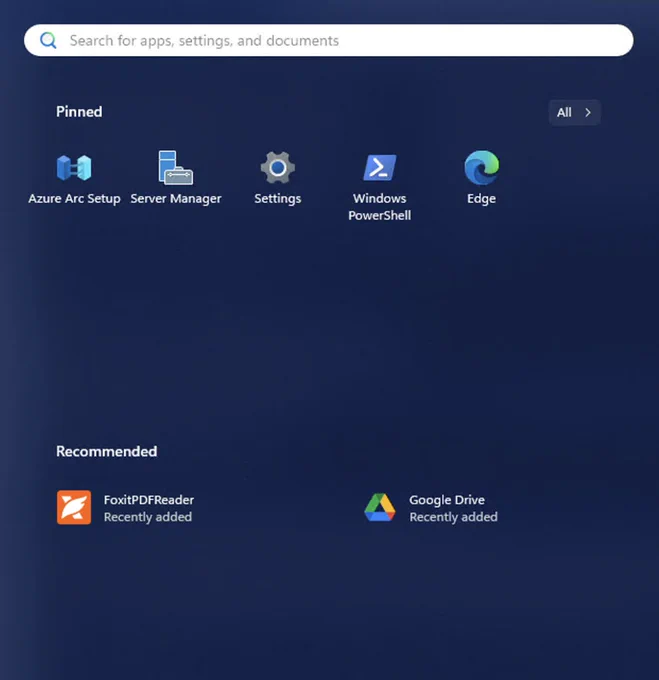
Task: Click the 'Edge' label text
Action: pyautogui.click(x=481, y=199)
